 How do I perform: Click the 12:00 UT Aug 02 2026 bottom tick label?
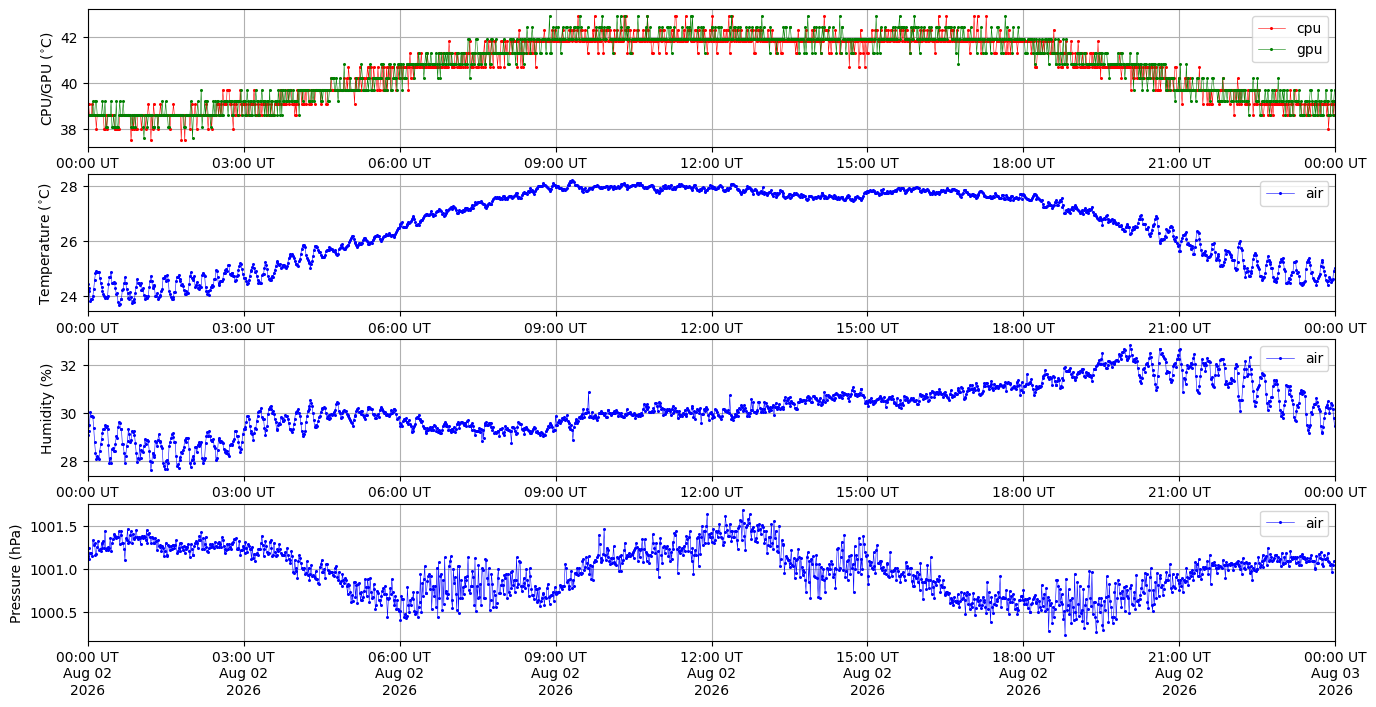point(711,674)
